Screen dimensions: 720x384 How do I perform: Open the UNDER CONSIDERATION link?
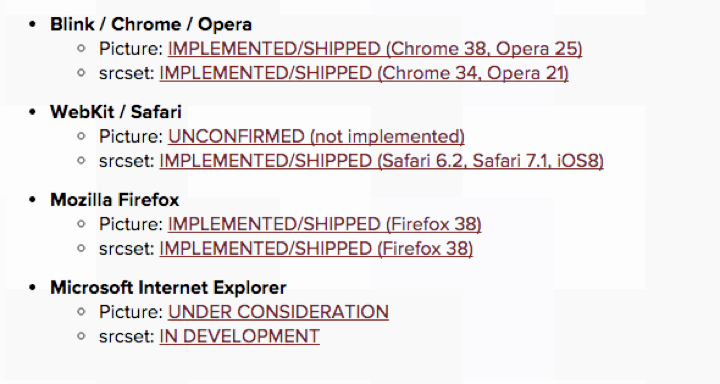tap(278, 312)
